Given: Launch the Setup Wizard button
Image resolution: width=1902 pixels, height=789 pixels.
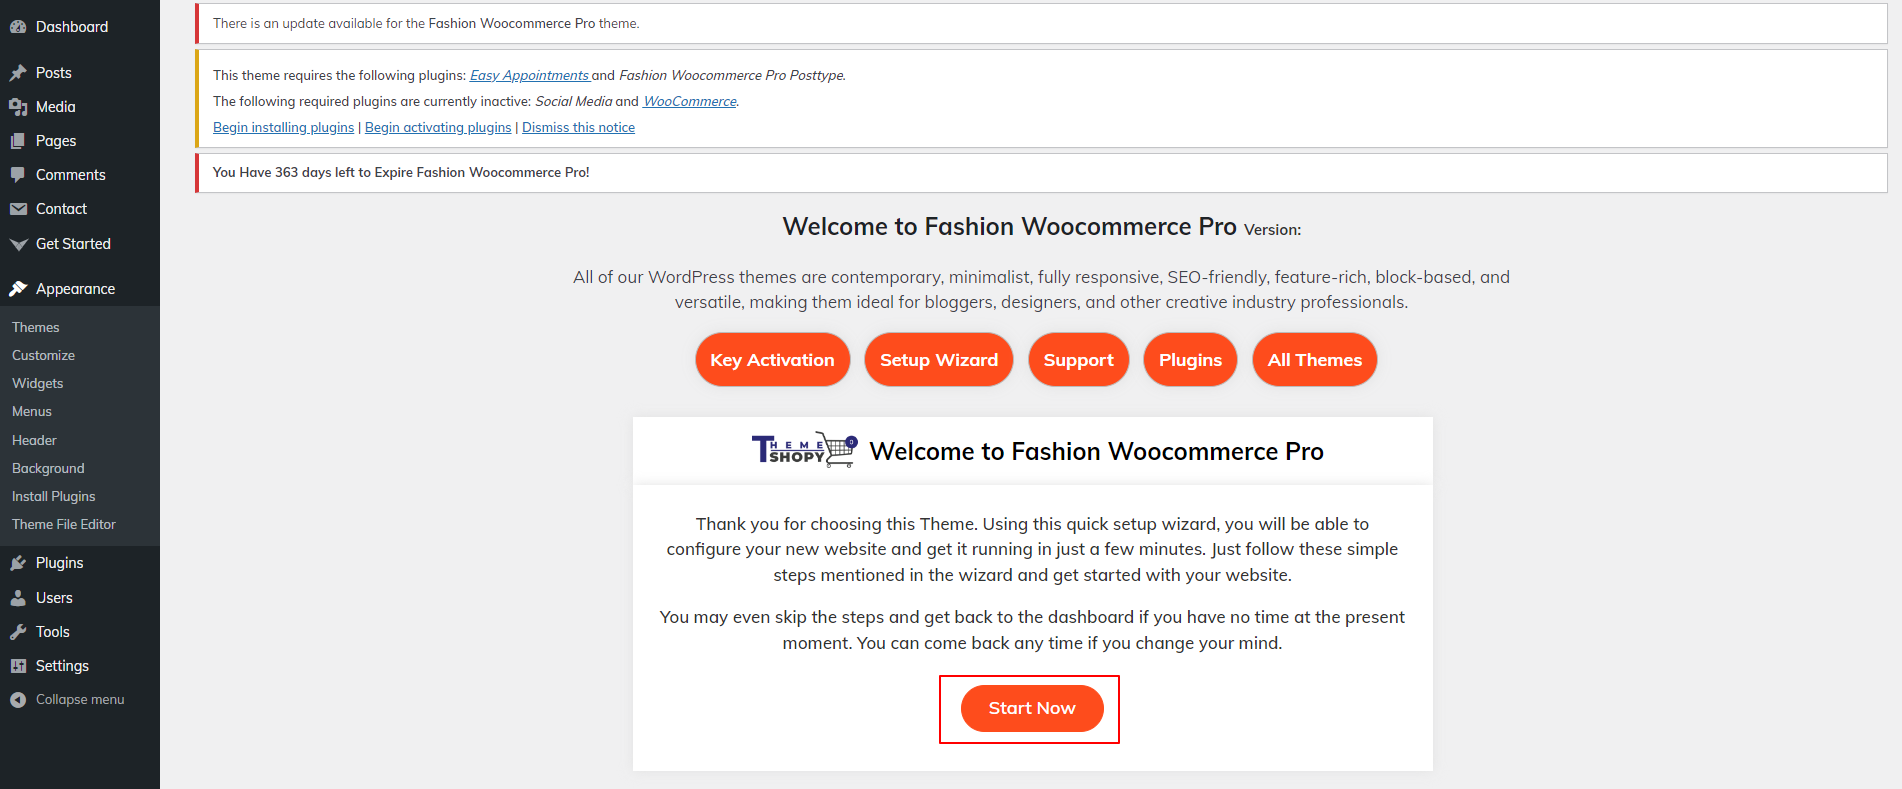Looking at the screenshot, I should tap(939, 360).
